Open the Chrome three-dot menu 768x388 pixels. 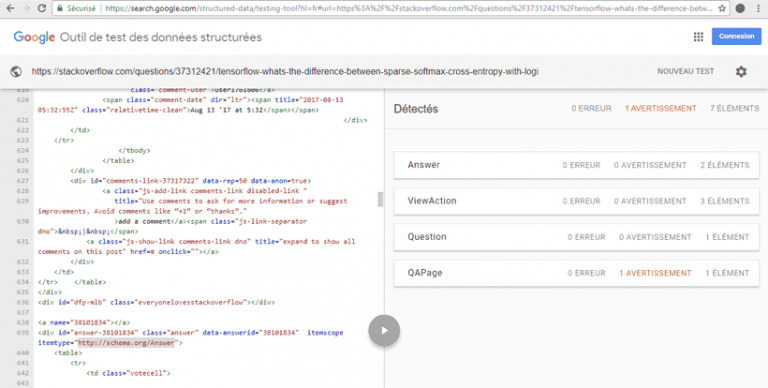pyautogui.click(x=759, y=8)
